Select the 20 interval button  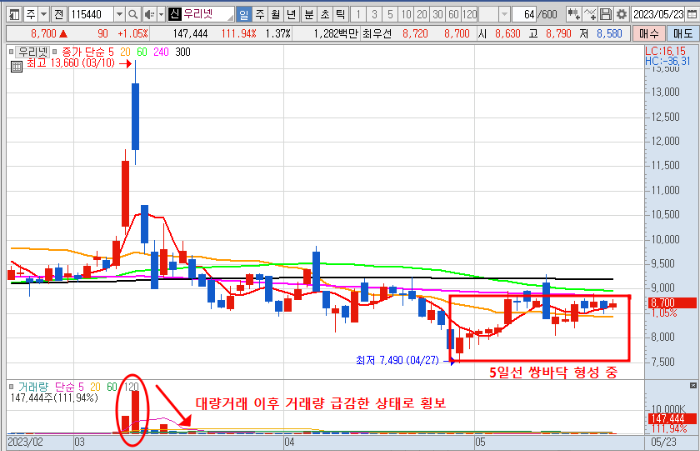421,15
